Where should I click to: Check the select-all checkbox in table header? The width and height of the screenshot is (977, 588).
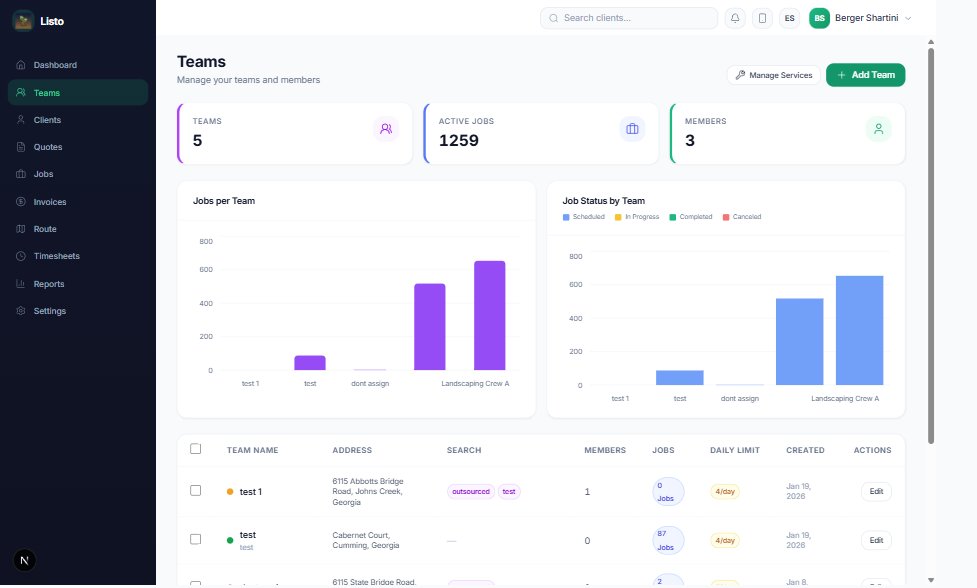coord(196,449)
